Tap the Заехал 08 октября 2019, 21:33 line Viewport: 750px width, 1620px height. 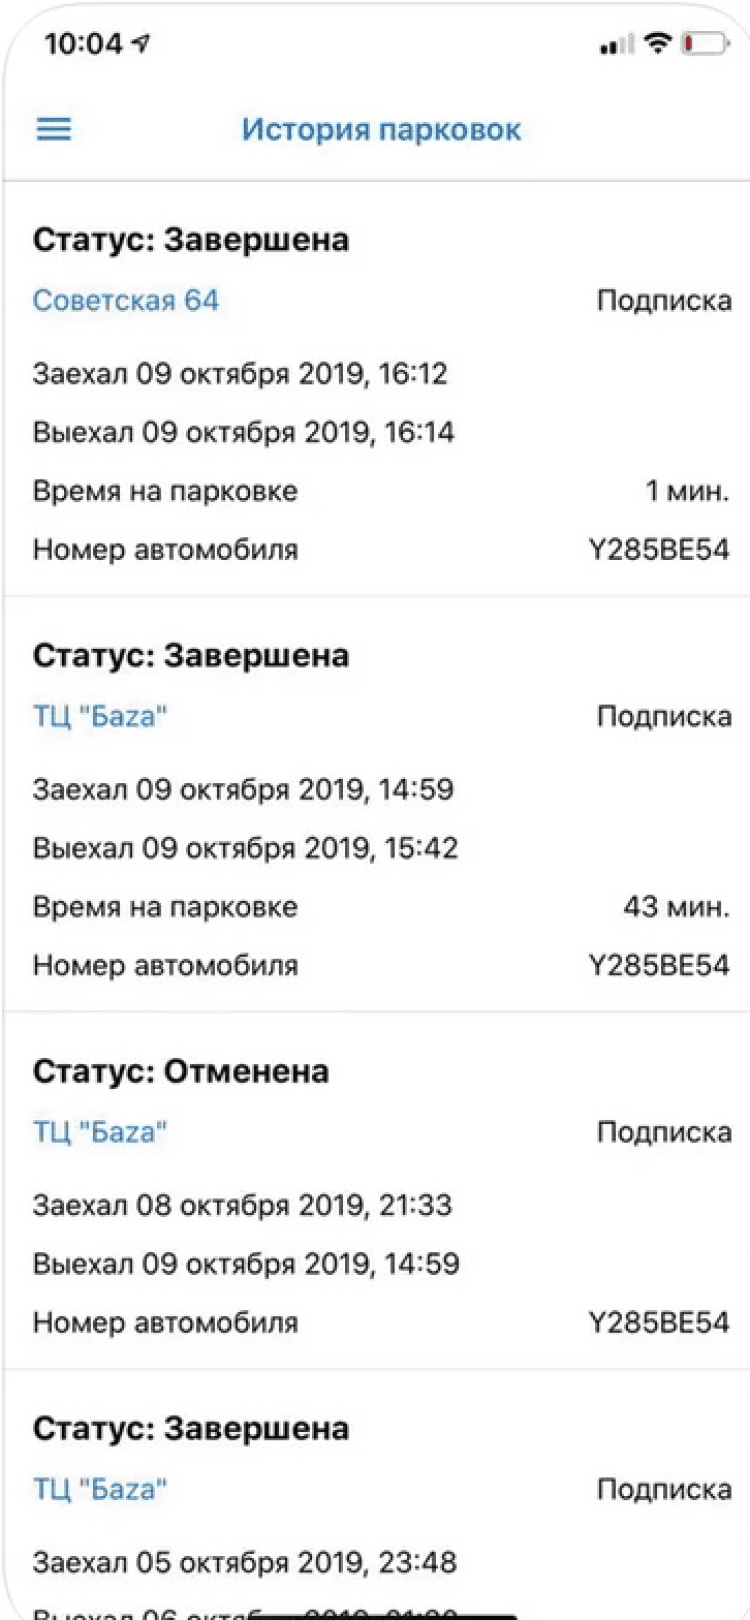(x=242, y=1205)
